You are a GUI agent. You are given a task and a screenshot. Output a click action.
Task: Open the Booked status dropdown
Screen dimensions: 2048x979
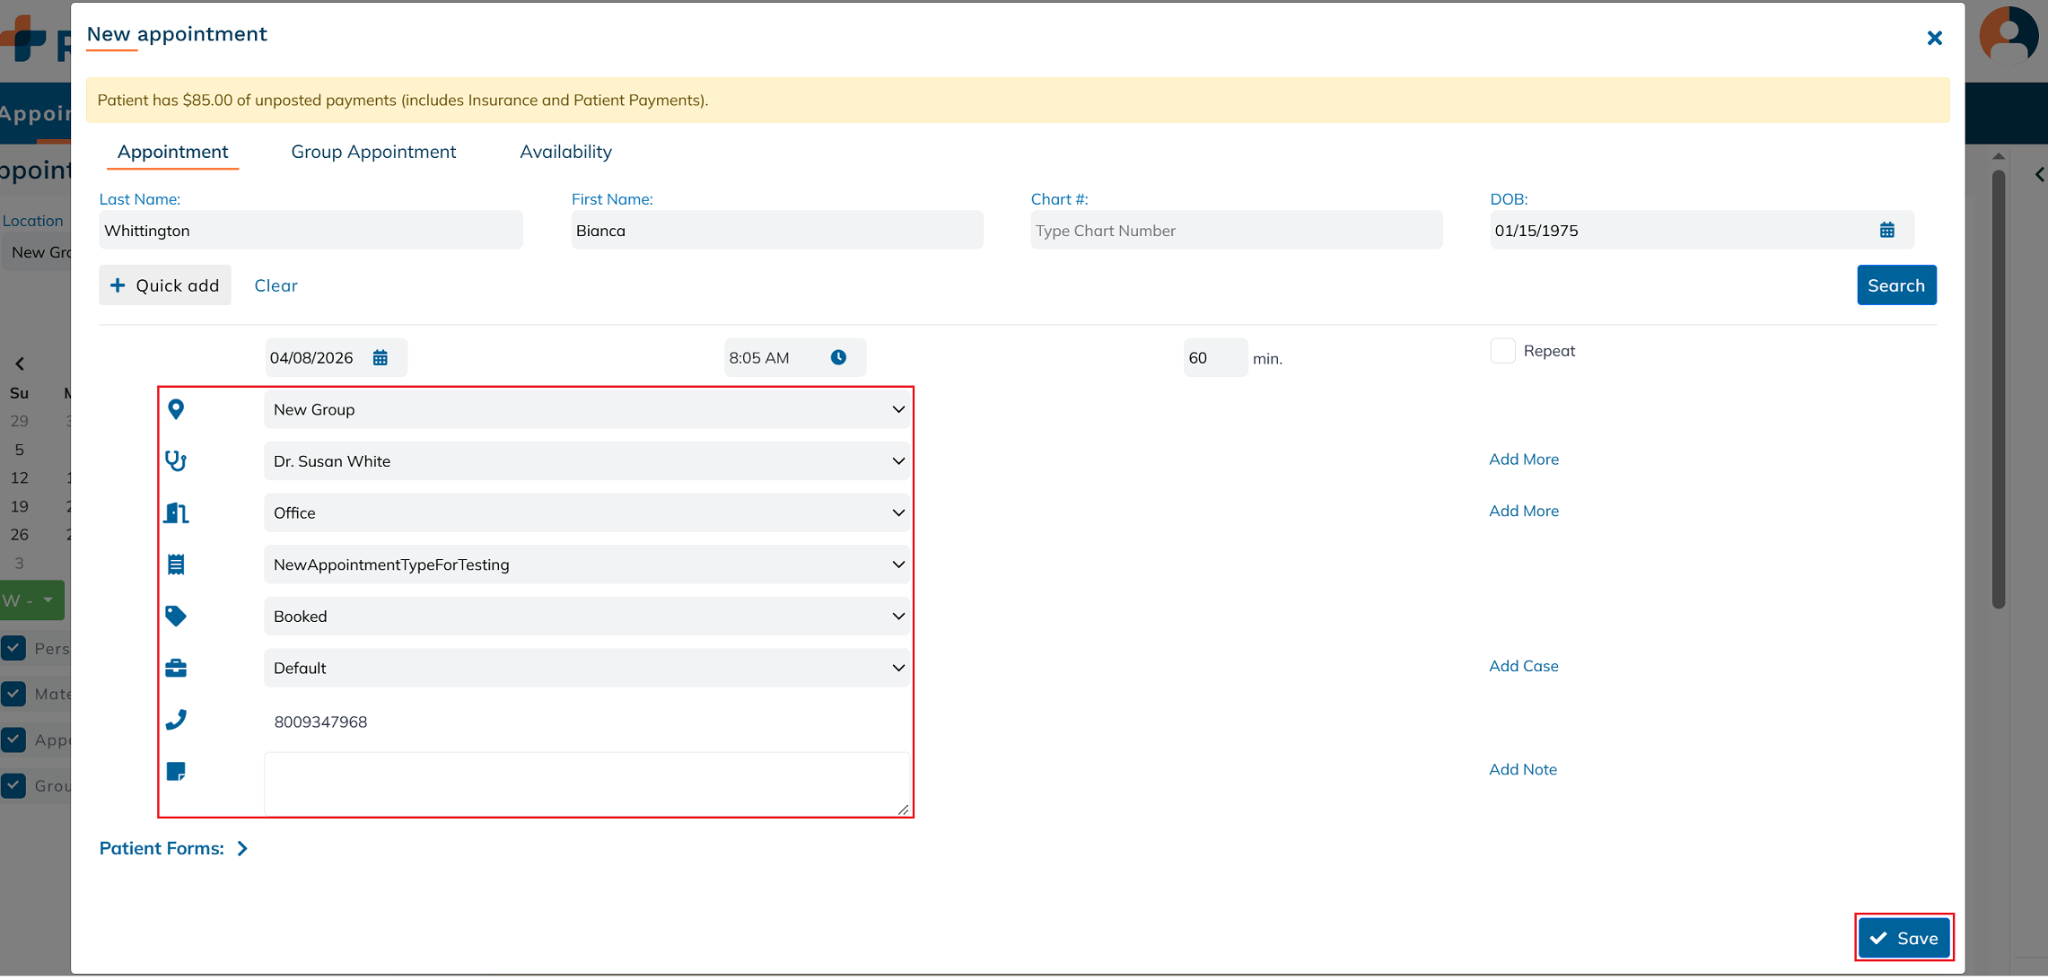[x=586, y=616]
